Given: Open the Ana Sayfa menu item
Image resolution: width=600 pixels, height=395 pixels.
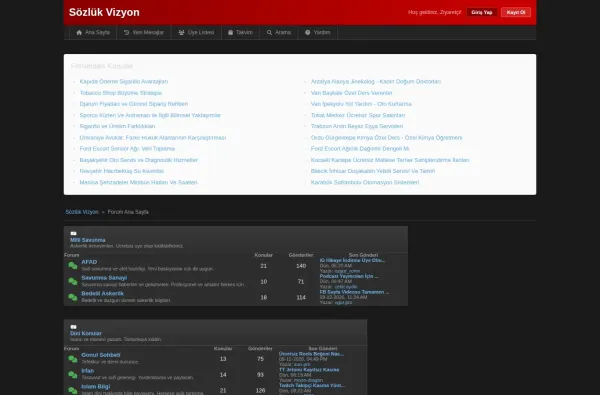Looking at the screenshot, I should pyautogui.click(x=93, y=33).
